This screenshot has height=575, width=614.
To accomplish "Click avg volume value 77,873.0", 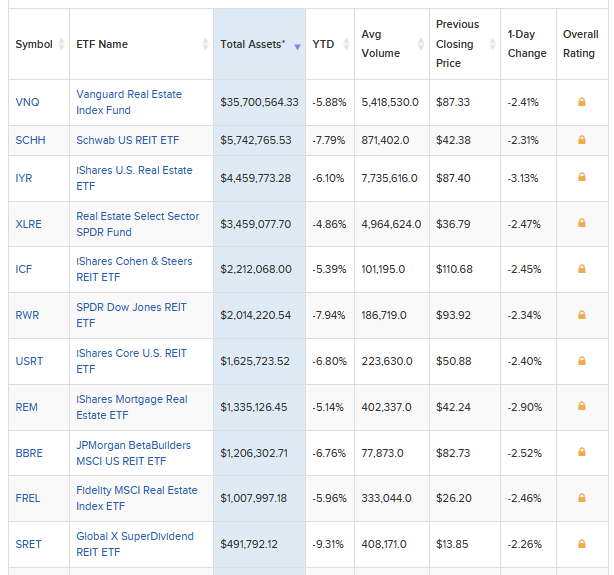I will [x=382, y=453].
